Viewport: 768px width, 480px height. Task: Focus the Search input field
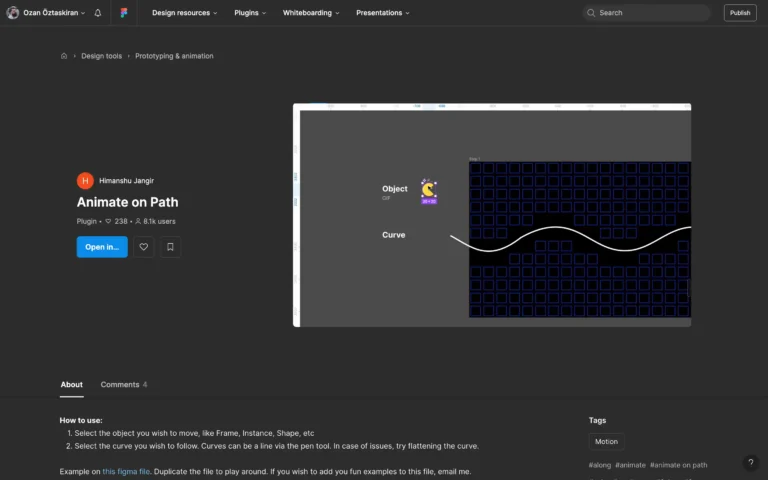coord(646,13)
